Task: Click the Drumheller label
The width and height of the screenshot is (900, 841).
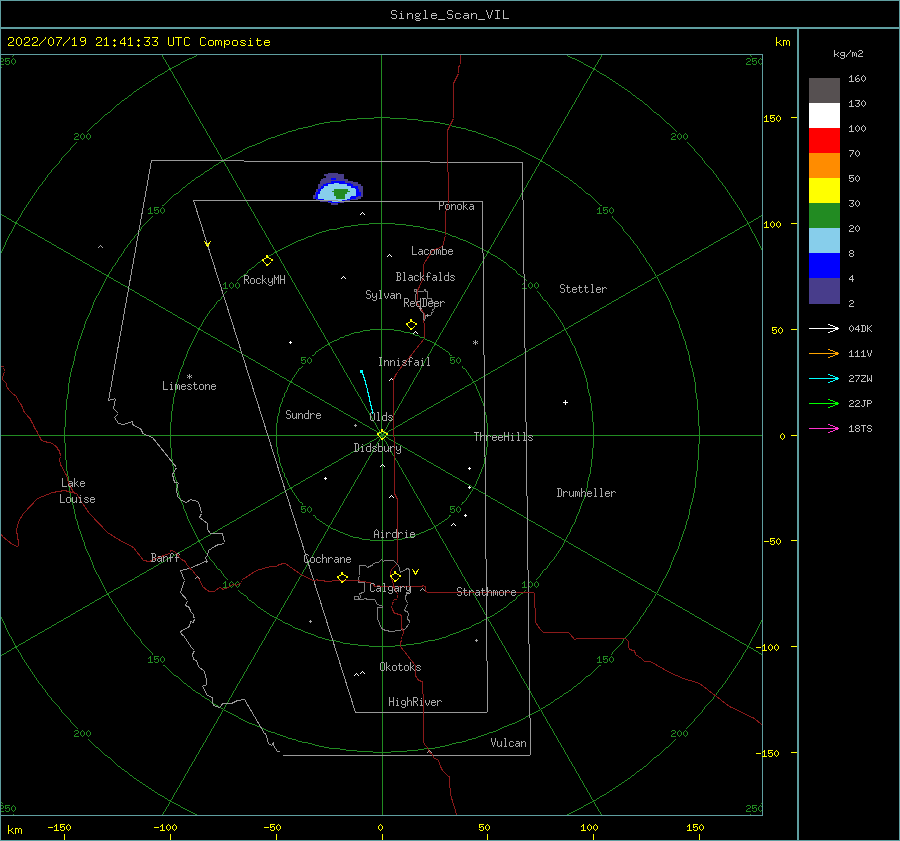Action: click(586, 493)
